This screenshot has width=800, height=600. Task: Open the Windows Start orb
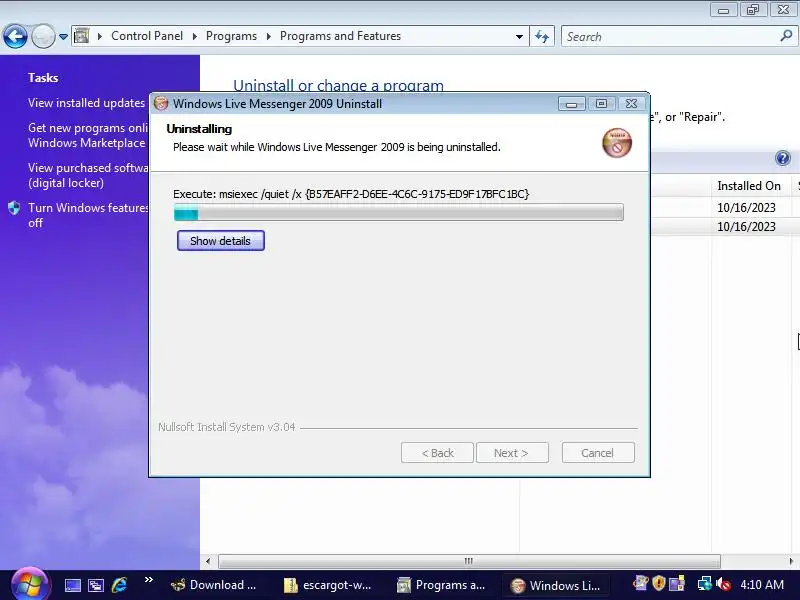coord(29,585)
